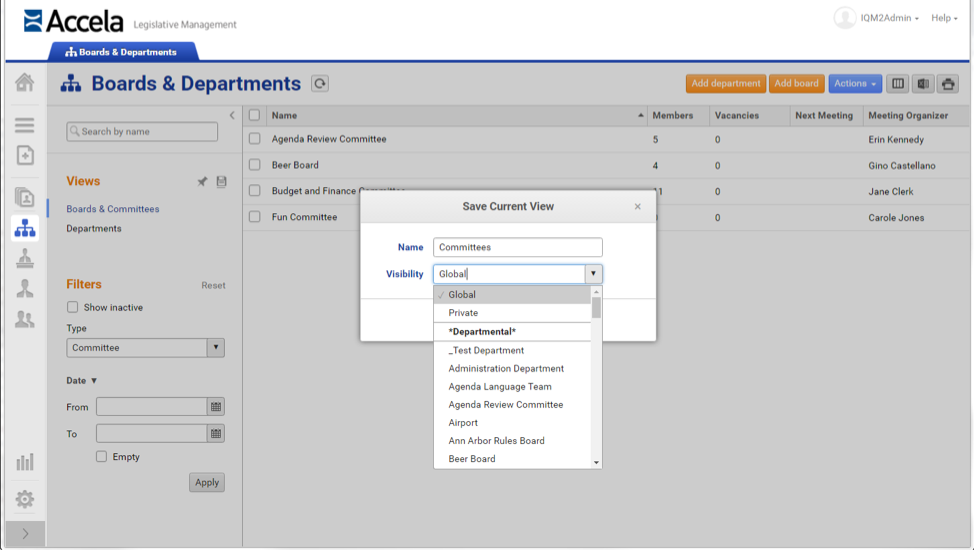
Task: Click the To date field
Action: (152, 433)
